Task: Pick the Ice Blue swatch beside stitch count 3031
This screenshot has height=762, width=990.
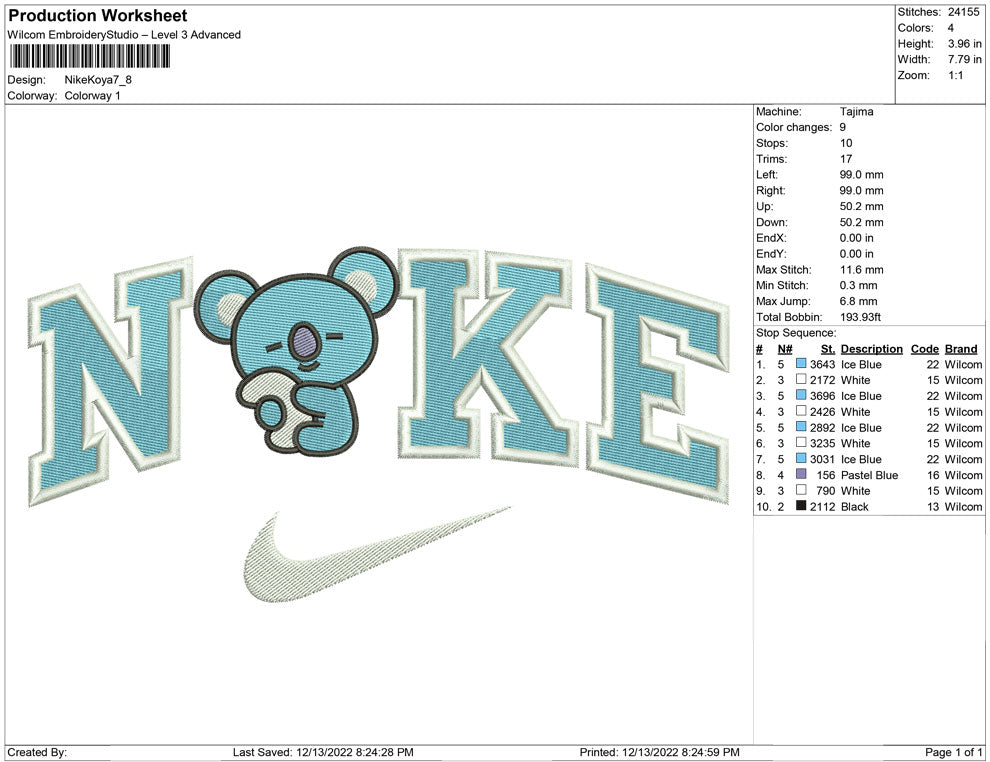Action: 801,458
